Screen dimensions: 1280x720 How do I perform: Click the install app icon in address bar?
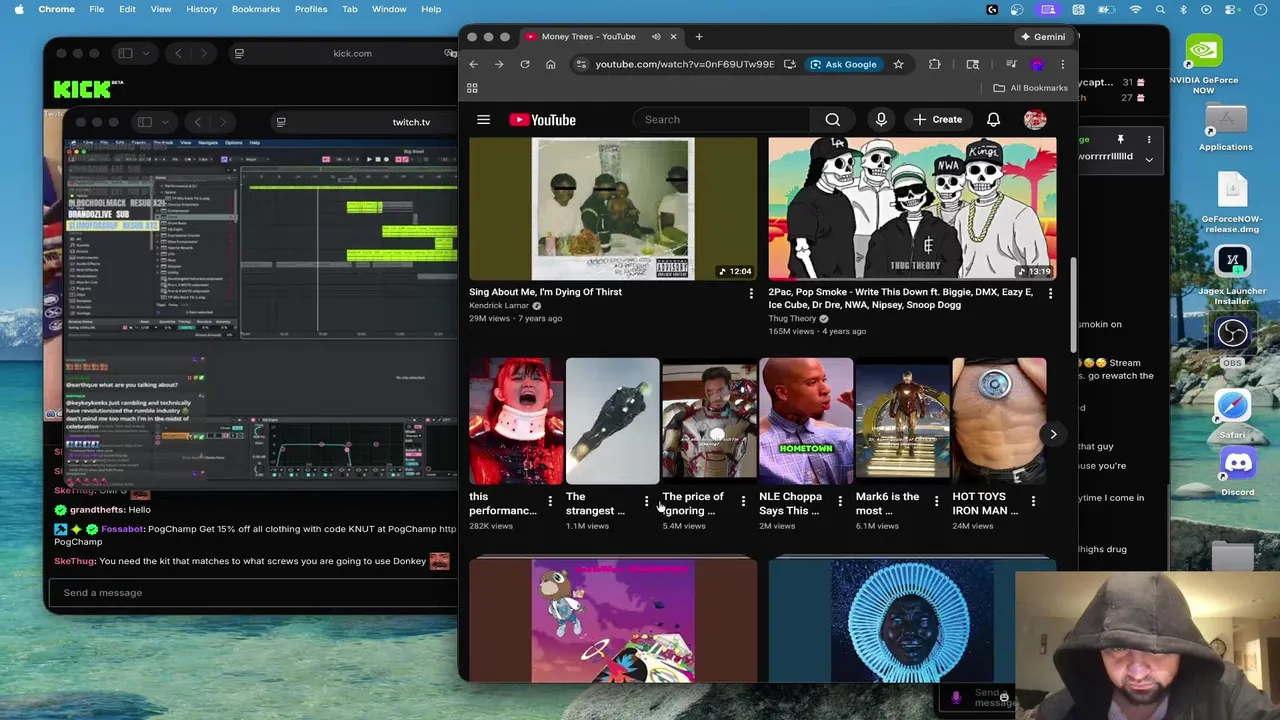point(789,64)
